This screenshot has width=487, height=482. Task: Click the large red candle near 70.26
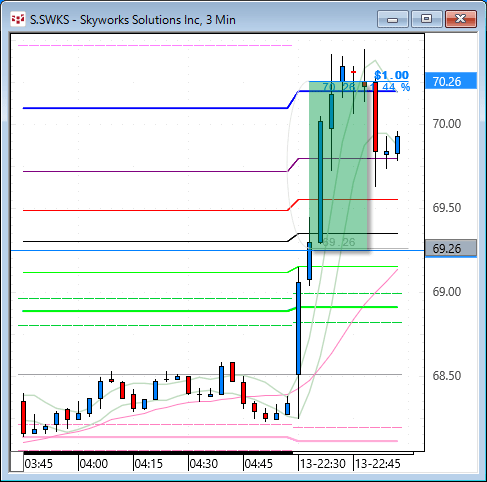click(x=375, y=117)
